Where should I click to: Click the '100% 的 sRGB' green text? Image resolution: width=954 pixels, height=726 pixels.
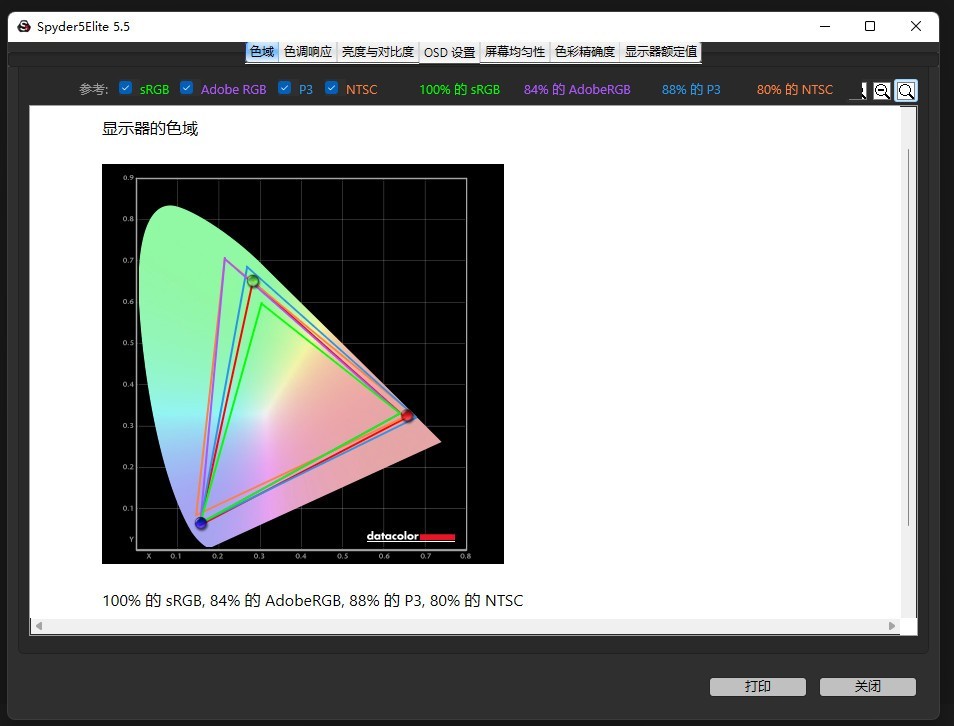(x=459, y=89)
